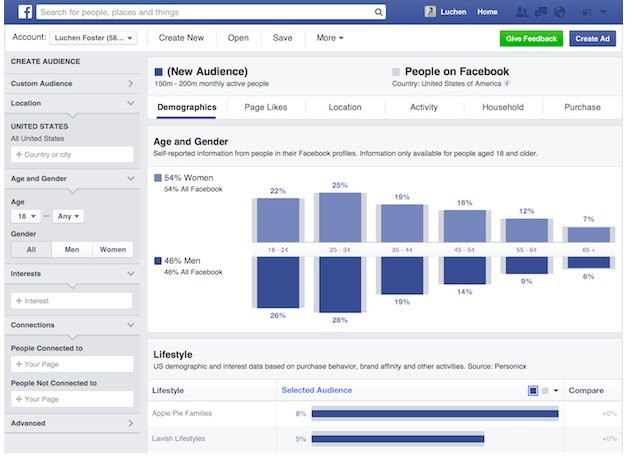Switch to the Activity tab

coord(424,107)
